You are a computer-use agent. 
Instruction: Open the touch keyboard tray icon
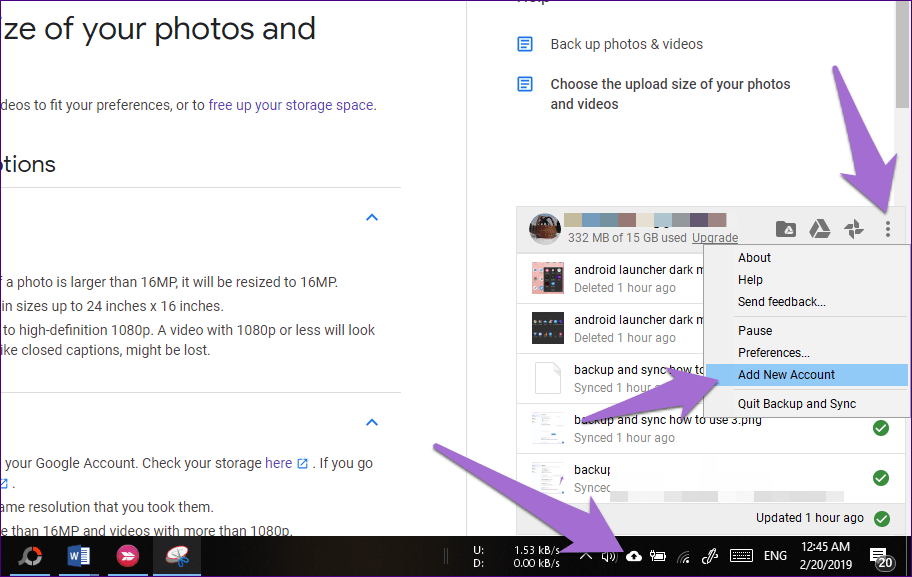(741, 556)
